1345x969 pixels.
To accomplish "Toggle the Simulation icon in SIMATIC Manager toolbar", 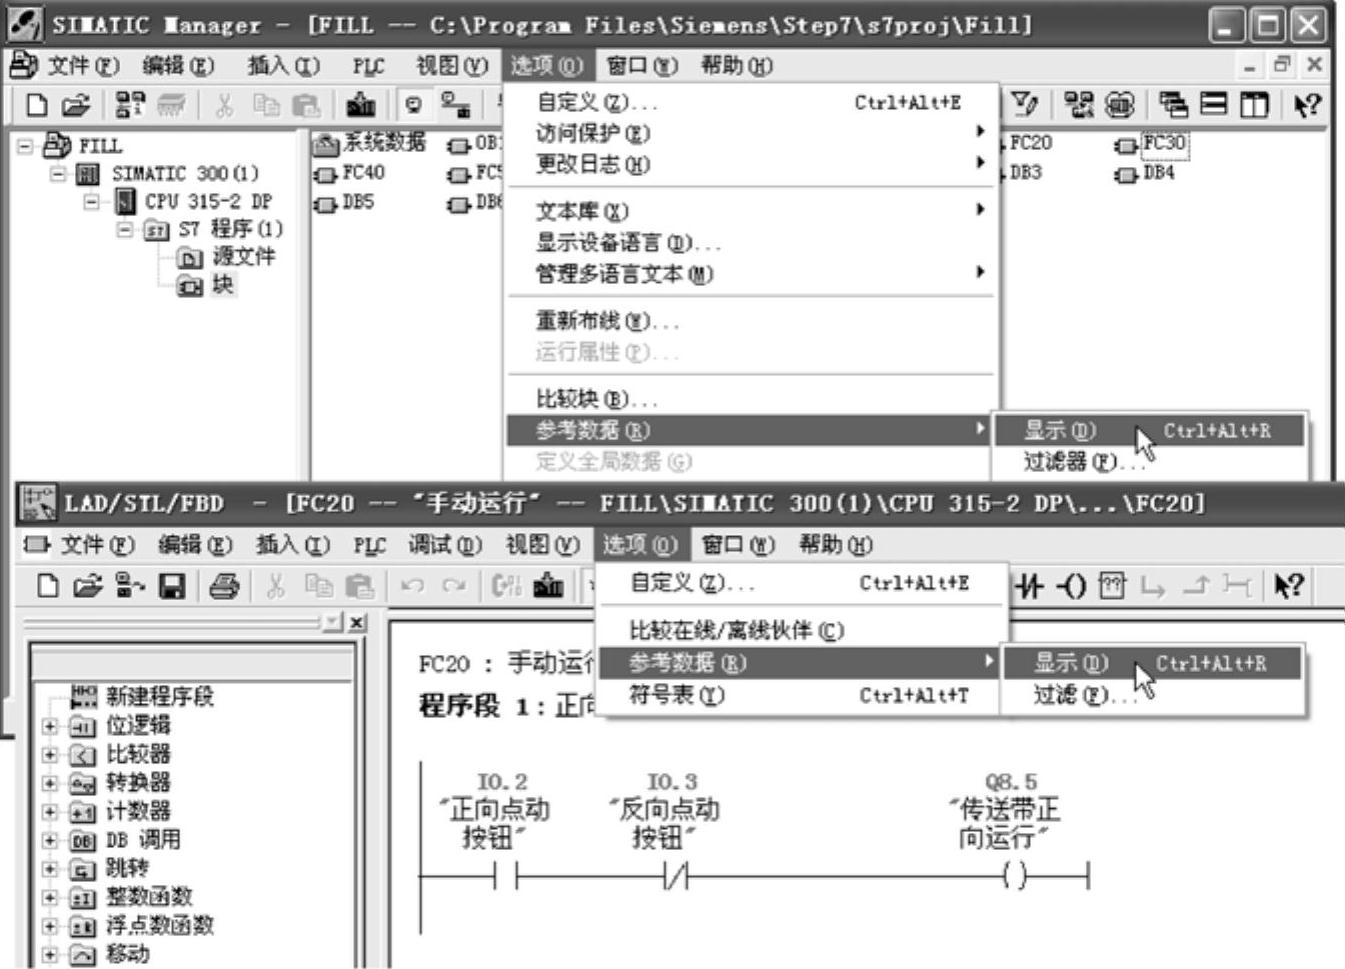I will click(1120, 104).
